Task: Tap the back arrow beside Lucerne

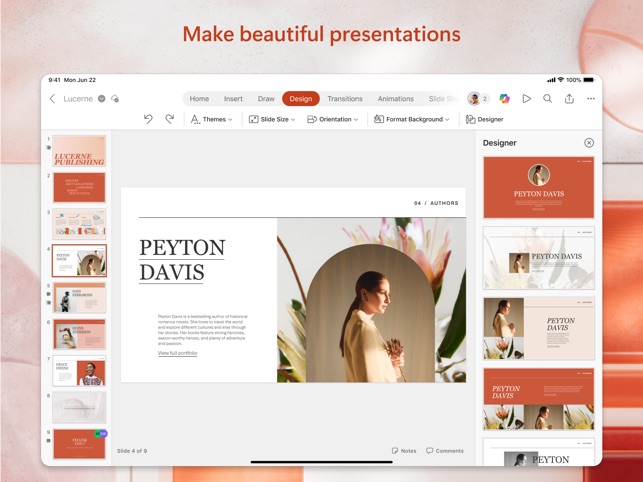Action: point(52,98)
